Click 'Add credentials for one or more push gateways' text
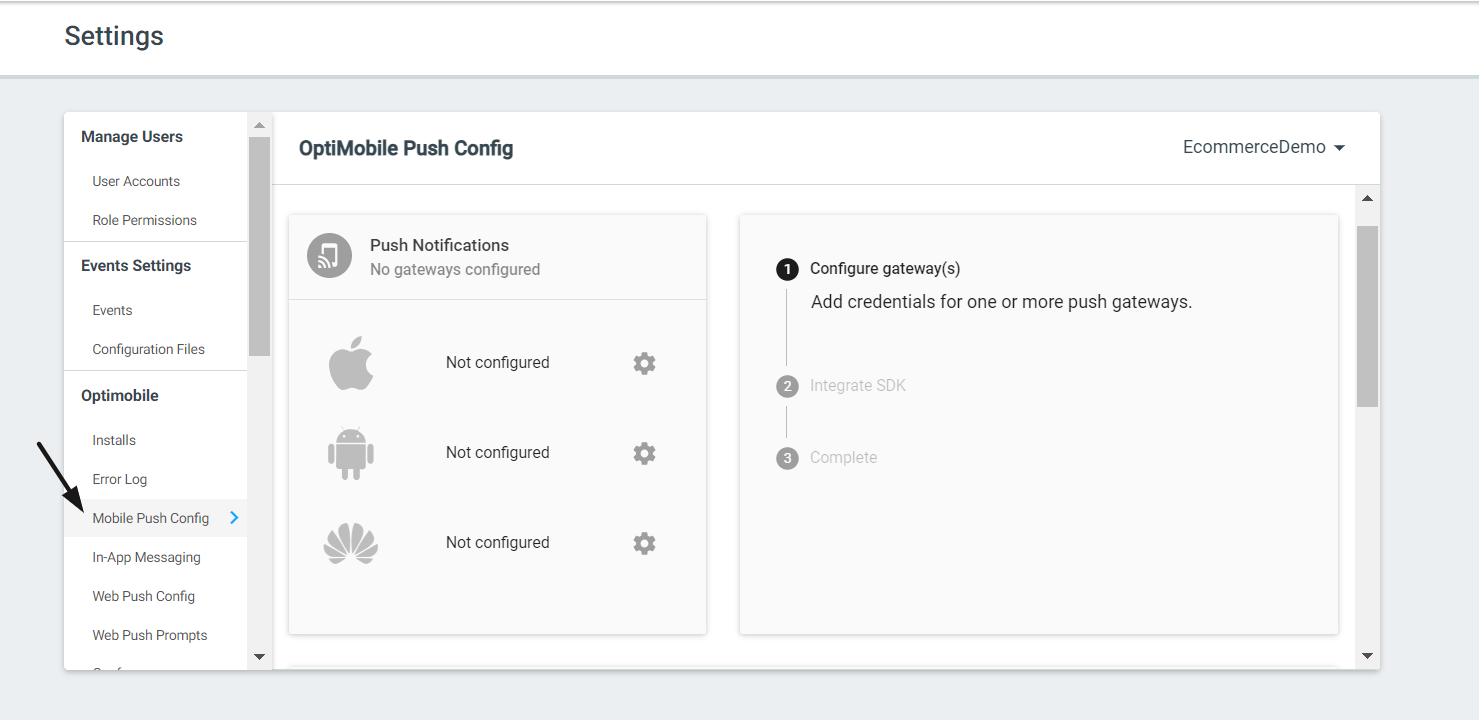 [1001, 302]
